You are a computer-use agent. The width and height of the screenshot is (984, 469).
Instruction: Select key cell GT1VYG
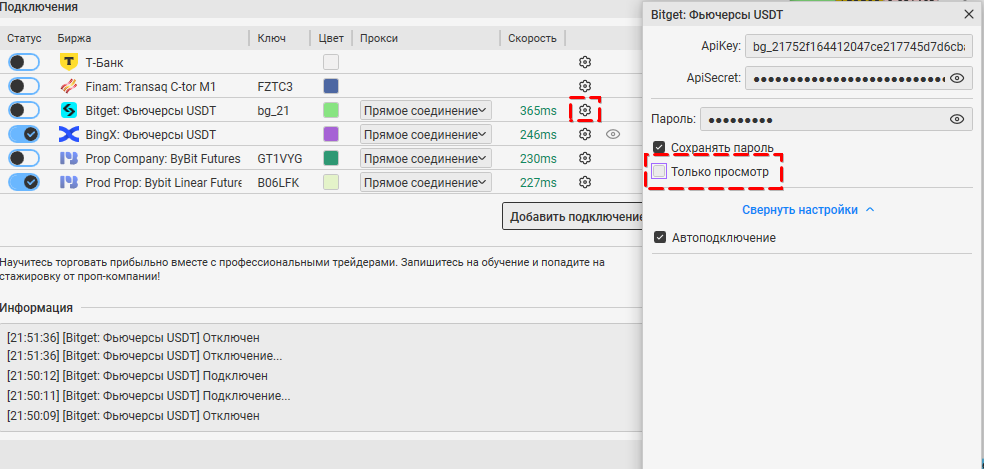[279, 159]
